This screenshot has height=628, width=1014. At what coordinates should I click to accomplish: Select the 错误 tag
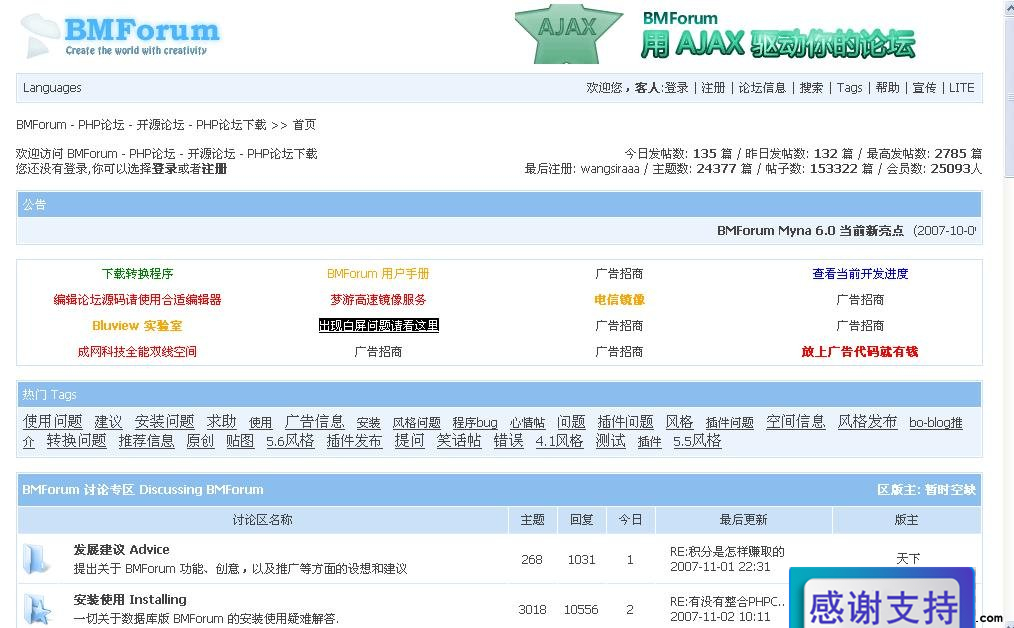pos(508,441)
